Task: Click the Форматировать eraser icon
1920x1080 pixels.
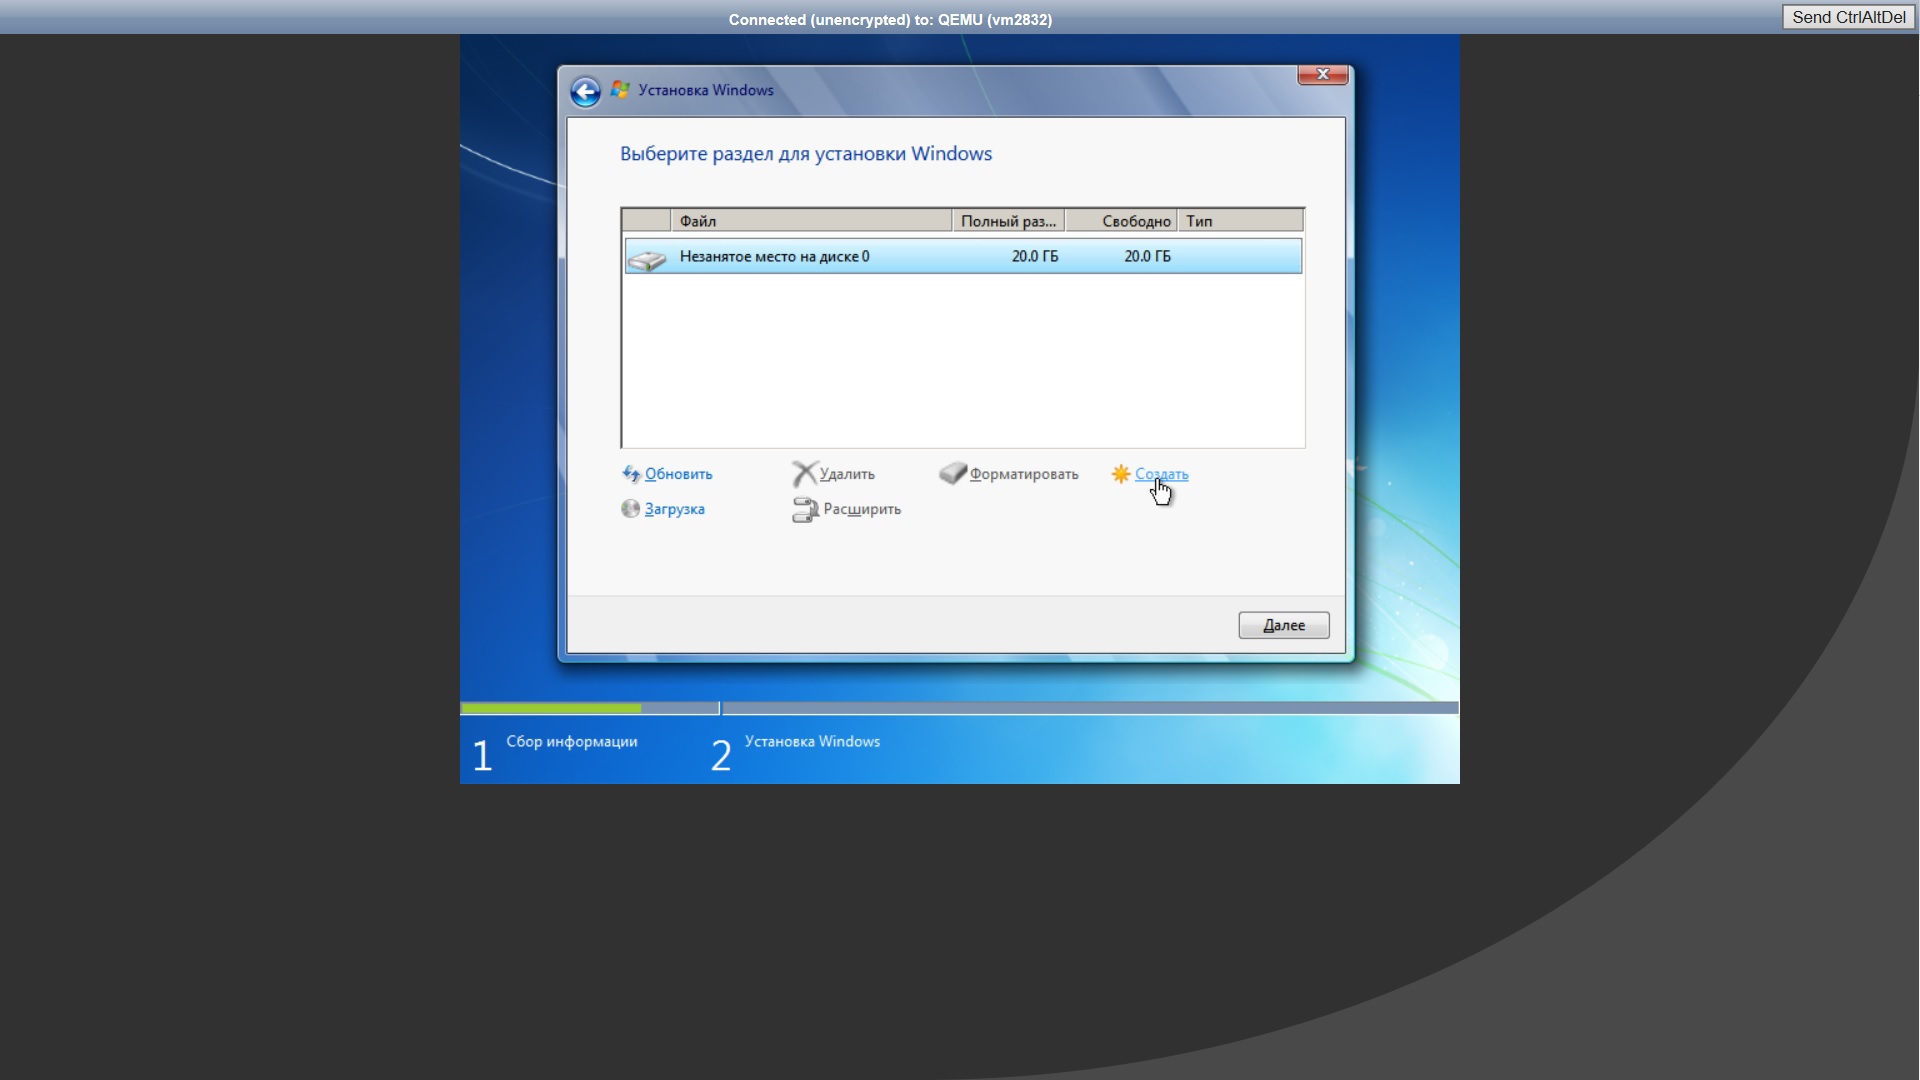Action: [x=953, y=473]
